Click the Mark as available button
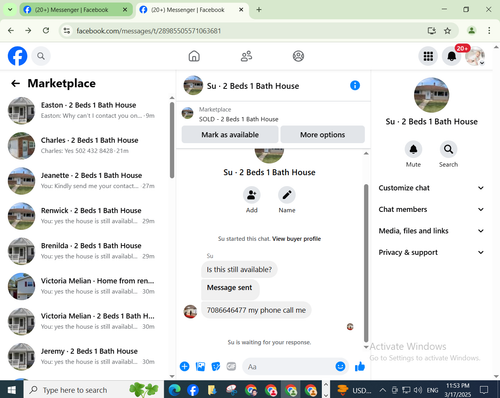This screenshot has width=500, height=398. 230,135
